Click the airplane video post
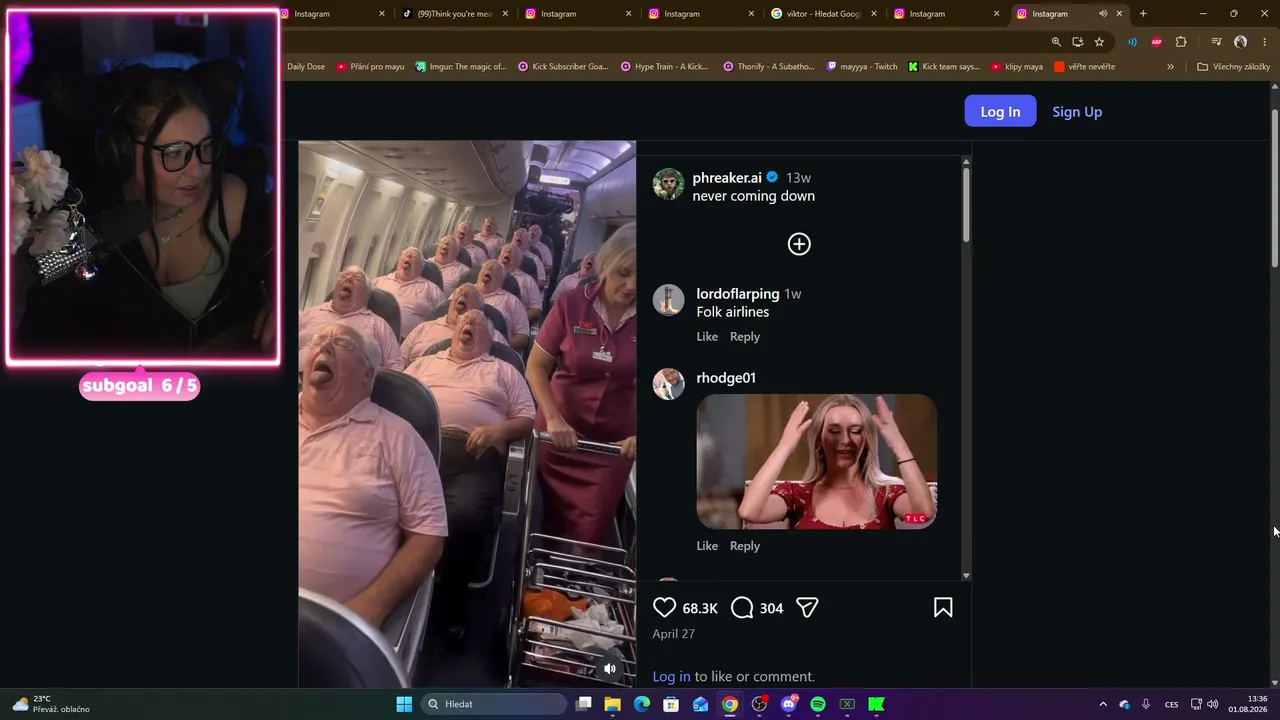 pos(467,414)
